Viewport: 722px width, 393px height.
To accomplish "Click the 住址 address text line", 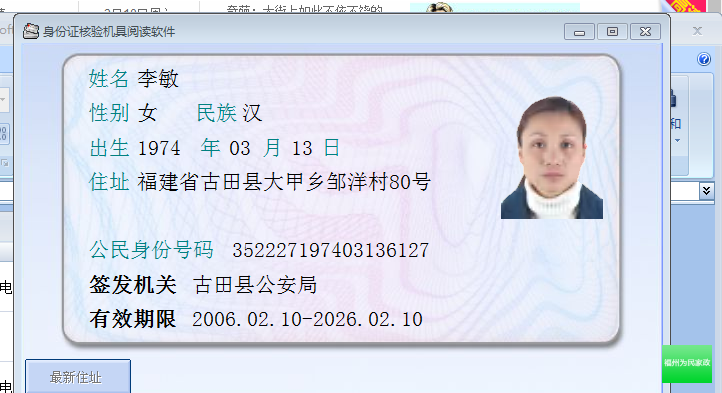I will (x=284, y=182).
